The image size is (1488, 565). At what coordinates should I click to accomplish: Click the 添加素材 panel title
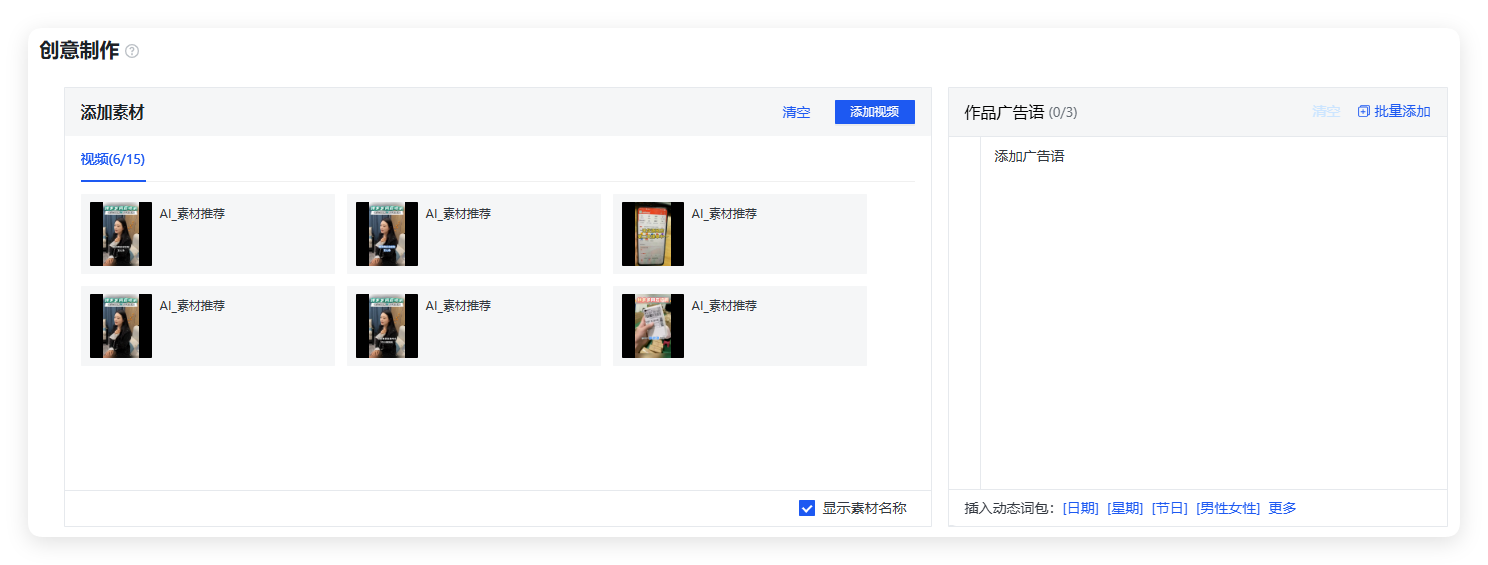112,112
